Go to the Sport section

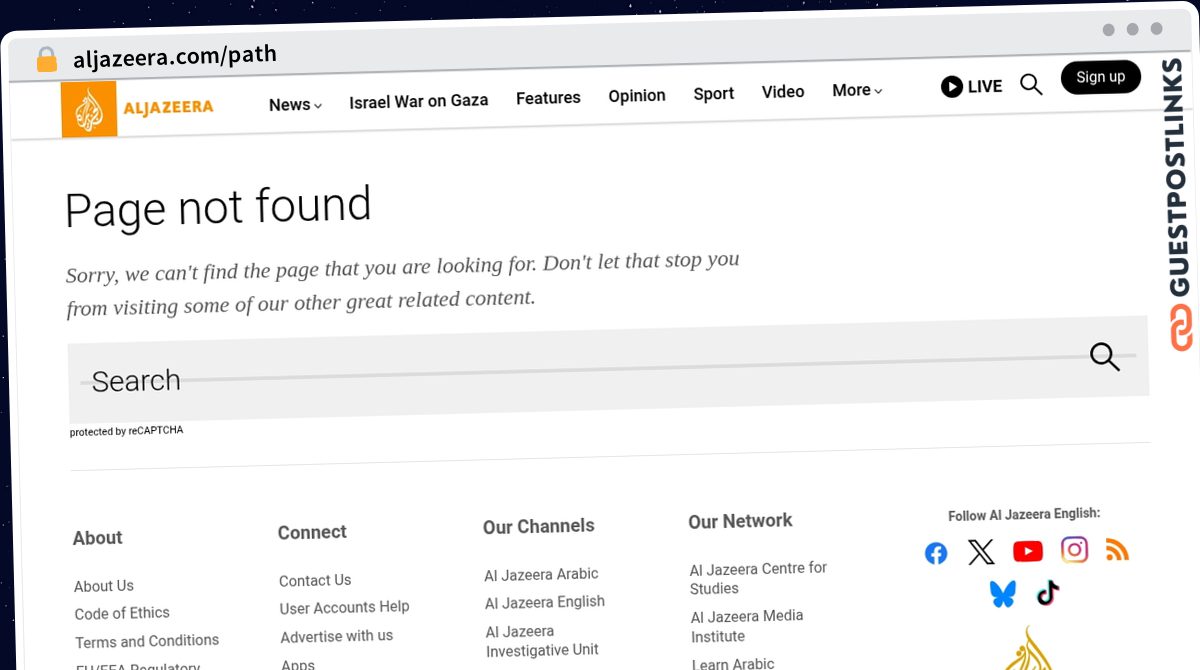click(714, 94)
